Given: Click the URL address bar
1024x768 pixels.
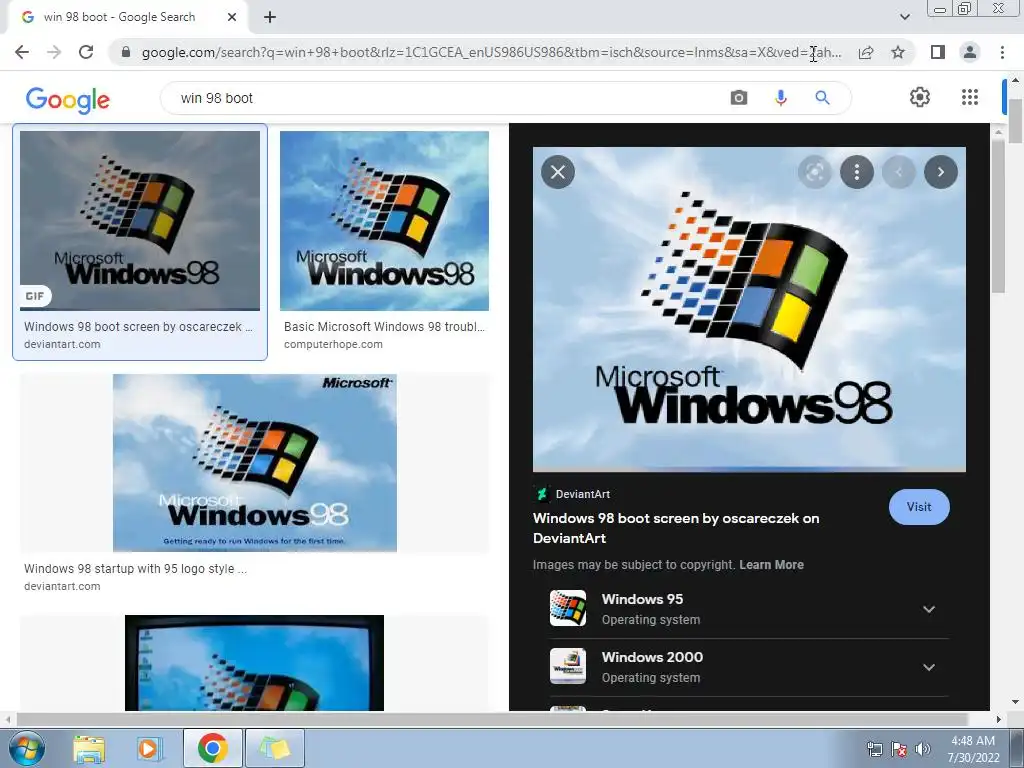Looking at the screenshot, I should tap(490, 52).
